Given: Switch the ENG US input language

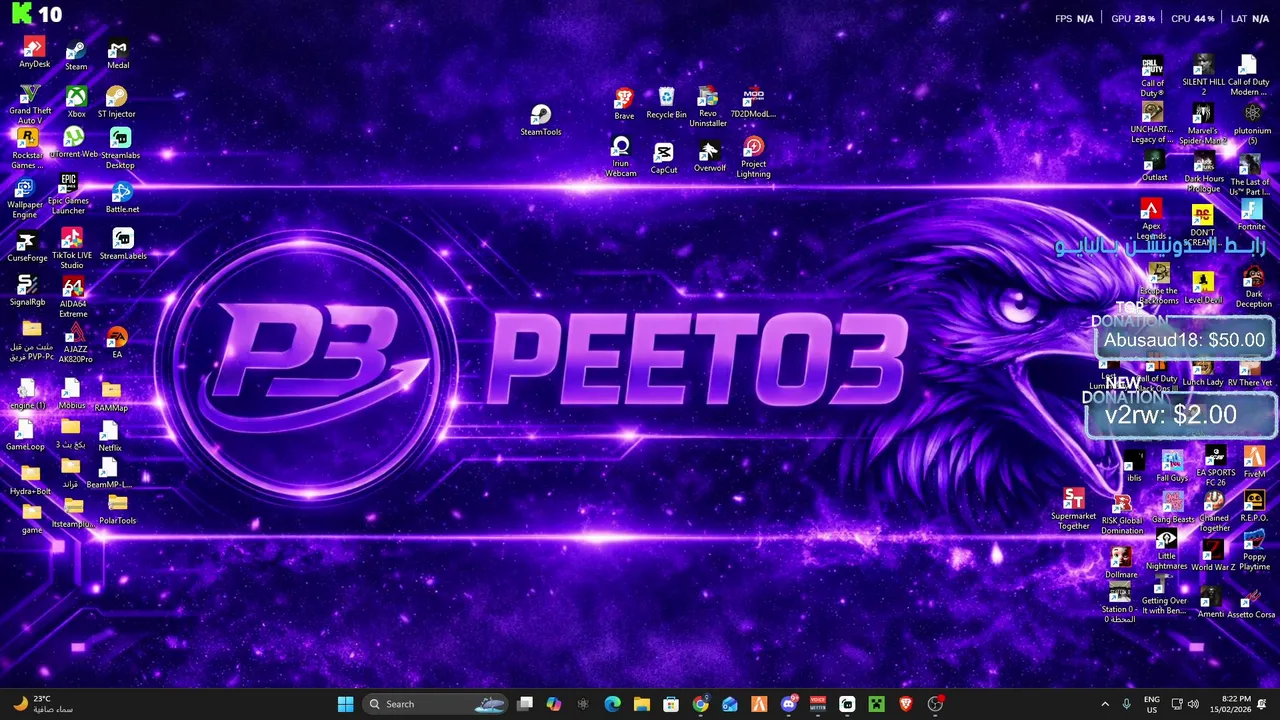Looking at the screenshot, I should pos(1152,704).
